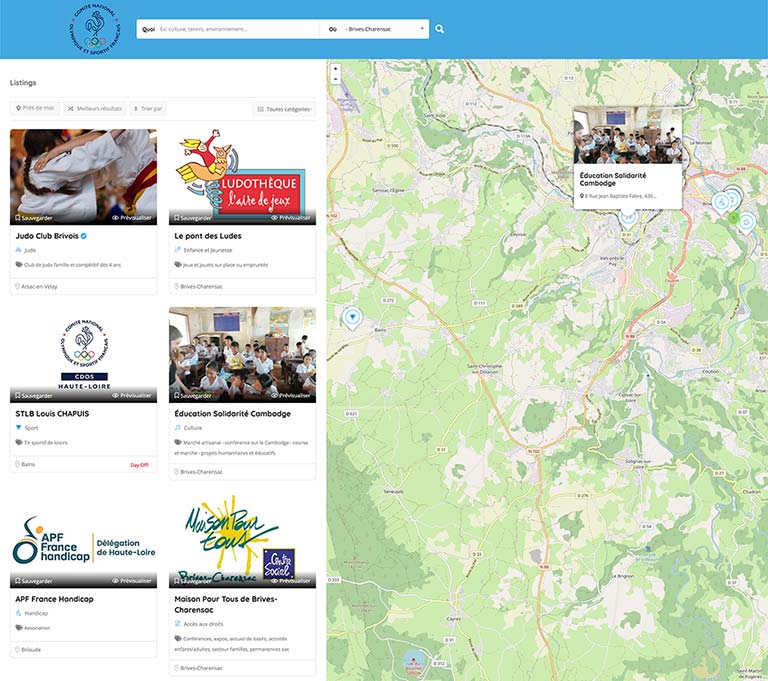Image resolution: width=768 pixels, height=681 pixels.
Task: Expand the green cluster marker on map
Action: point(733,218)
